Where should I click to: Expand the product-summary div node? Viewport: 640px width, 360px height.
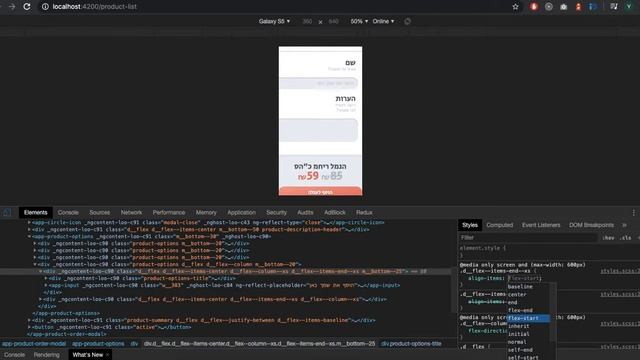(29, 320)
